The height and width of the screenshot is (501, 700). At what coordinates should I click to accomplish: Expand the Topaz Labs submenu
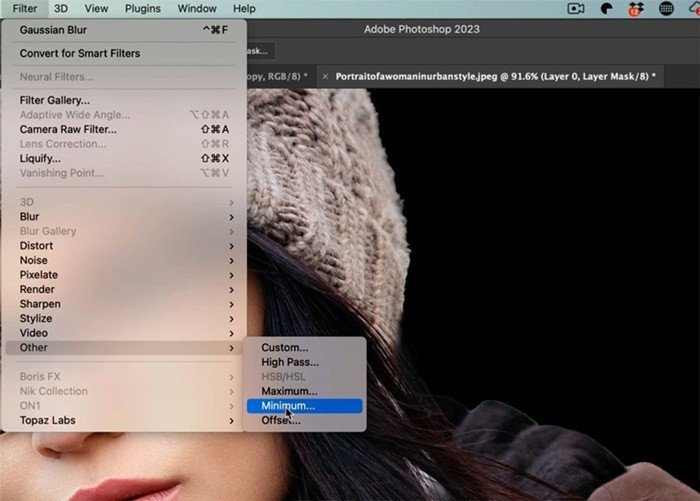coord(47,421)
